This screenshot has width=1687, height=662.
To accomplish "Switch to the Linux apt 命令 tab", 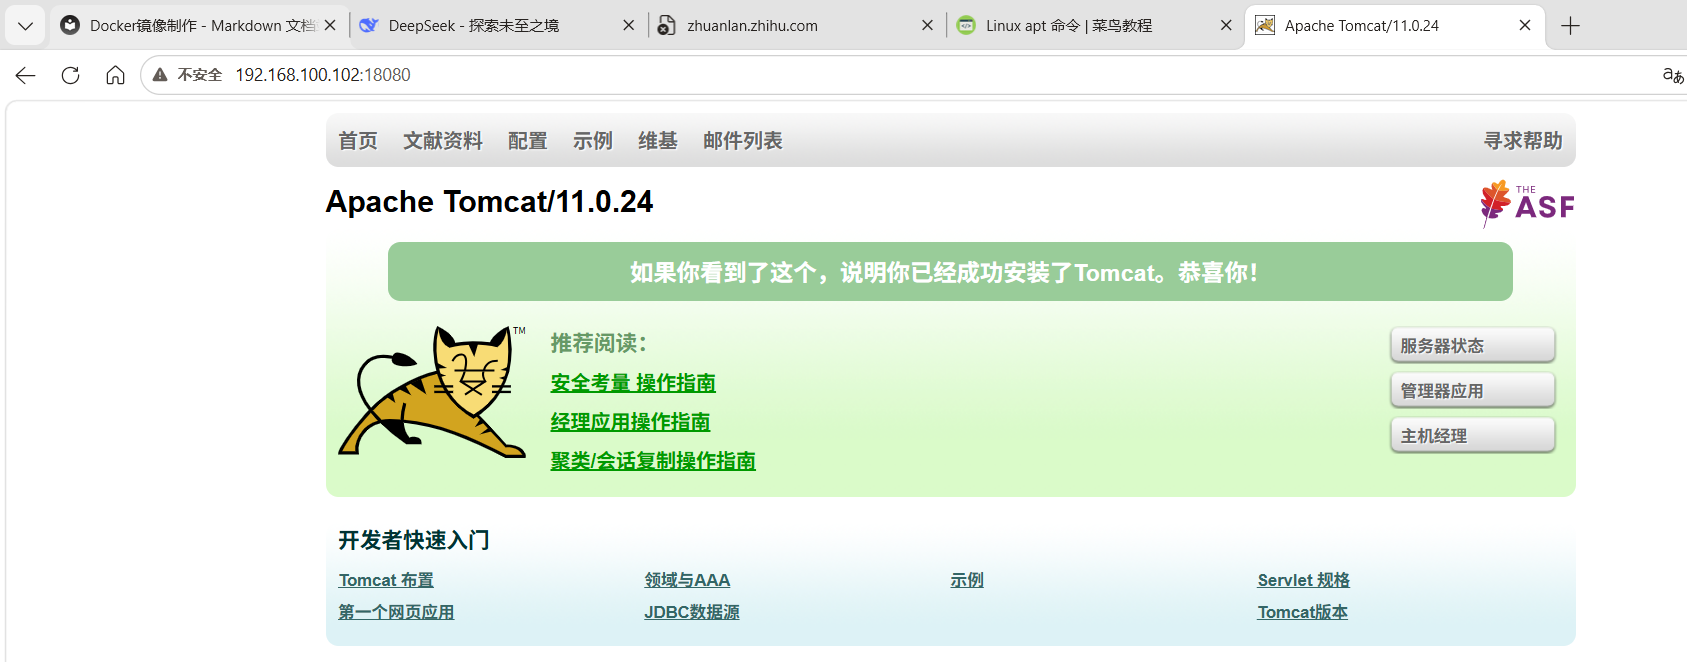I will [x=1094, y=26].
